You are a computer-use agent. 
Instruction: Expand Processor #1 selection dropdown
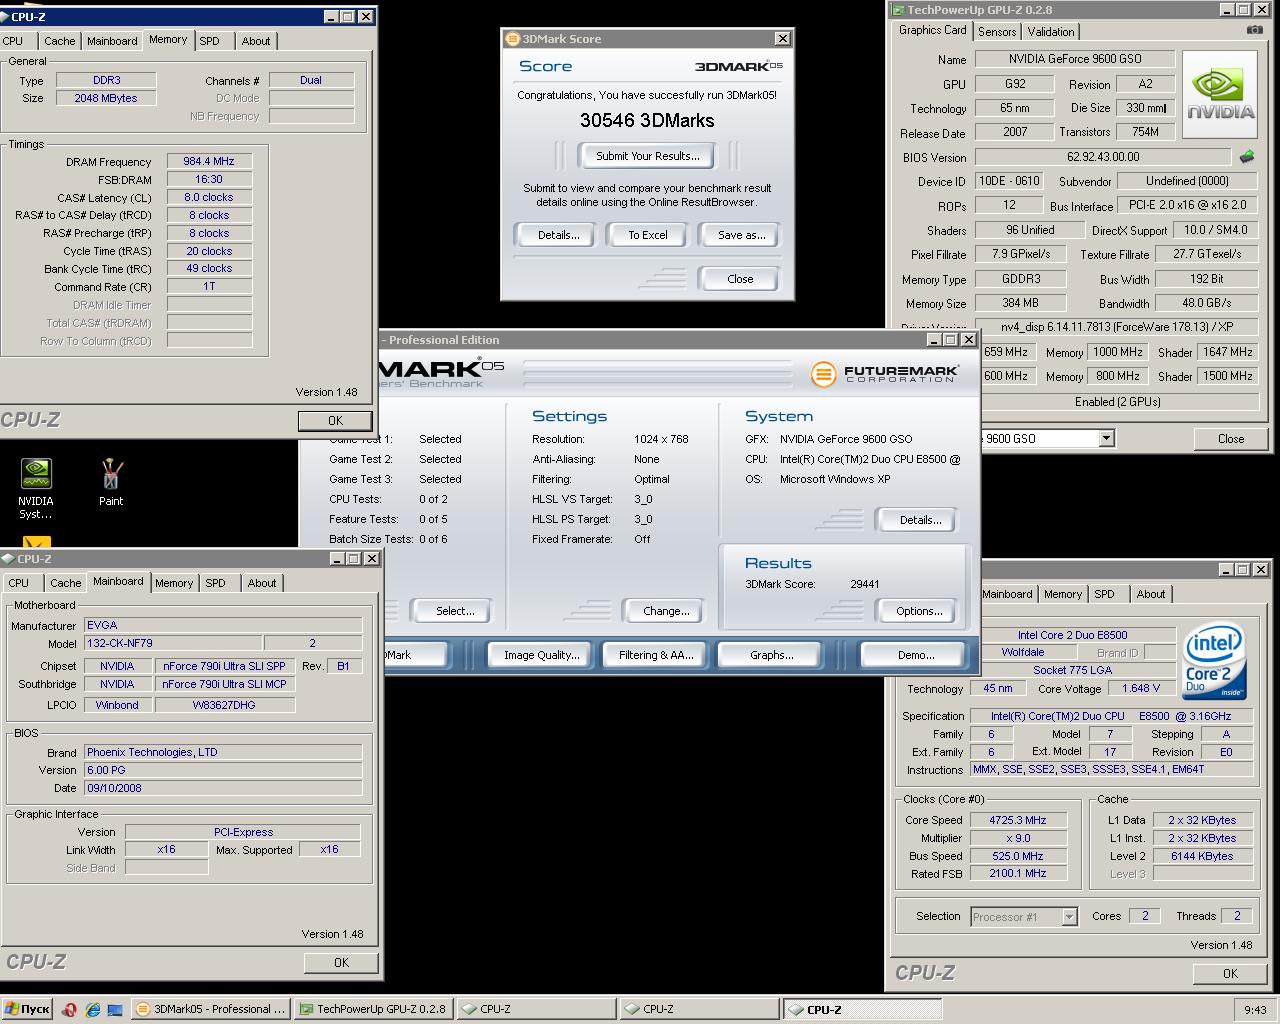(1069, 917)
